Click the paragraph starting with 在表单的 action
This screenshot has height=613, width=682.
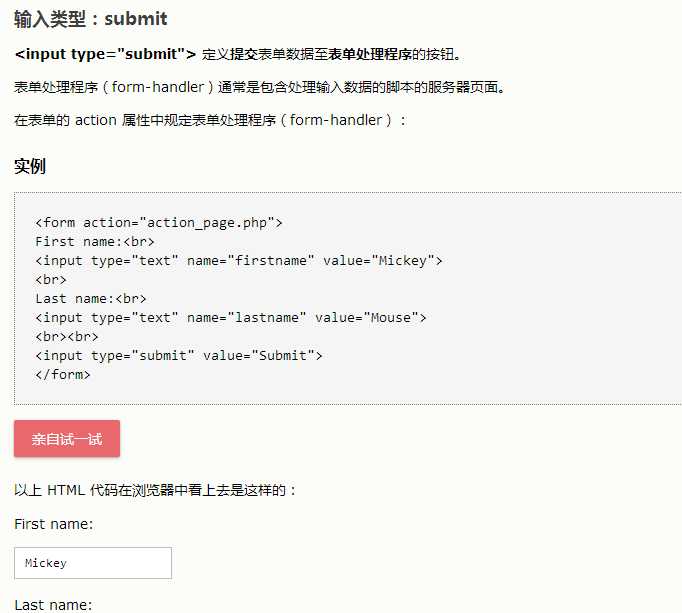point(211,120)
